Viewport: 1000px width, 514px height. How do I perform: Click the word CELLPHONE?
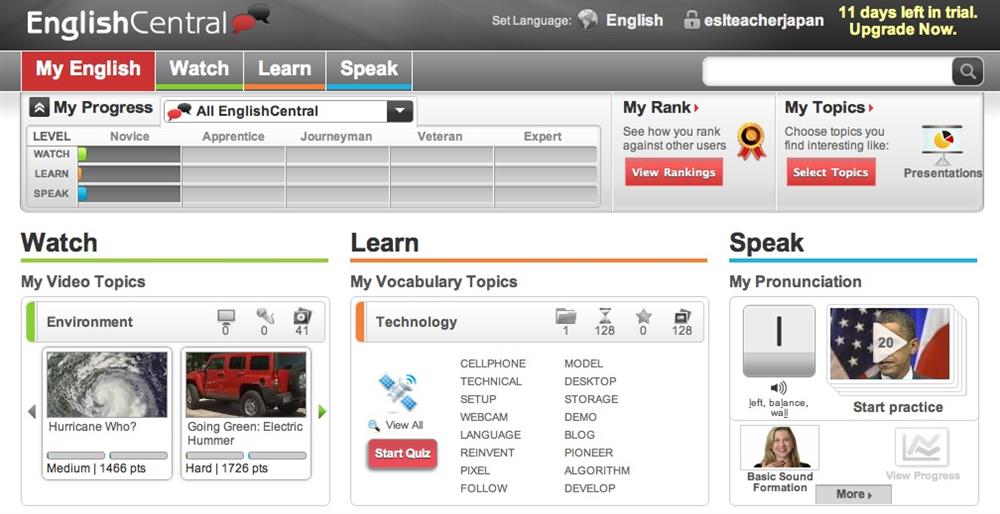pyautogui.click(x=493, y=363)
